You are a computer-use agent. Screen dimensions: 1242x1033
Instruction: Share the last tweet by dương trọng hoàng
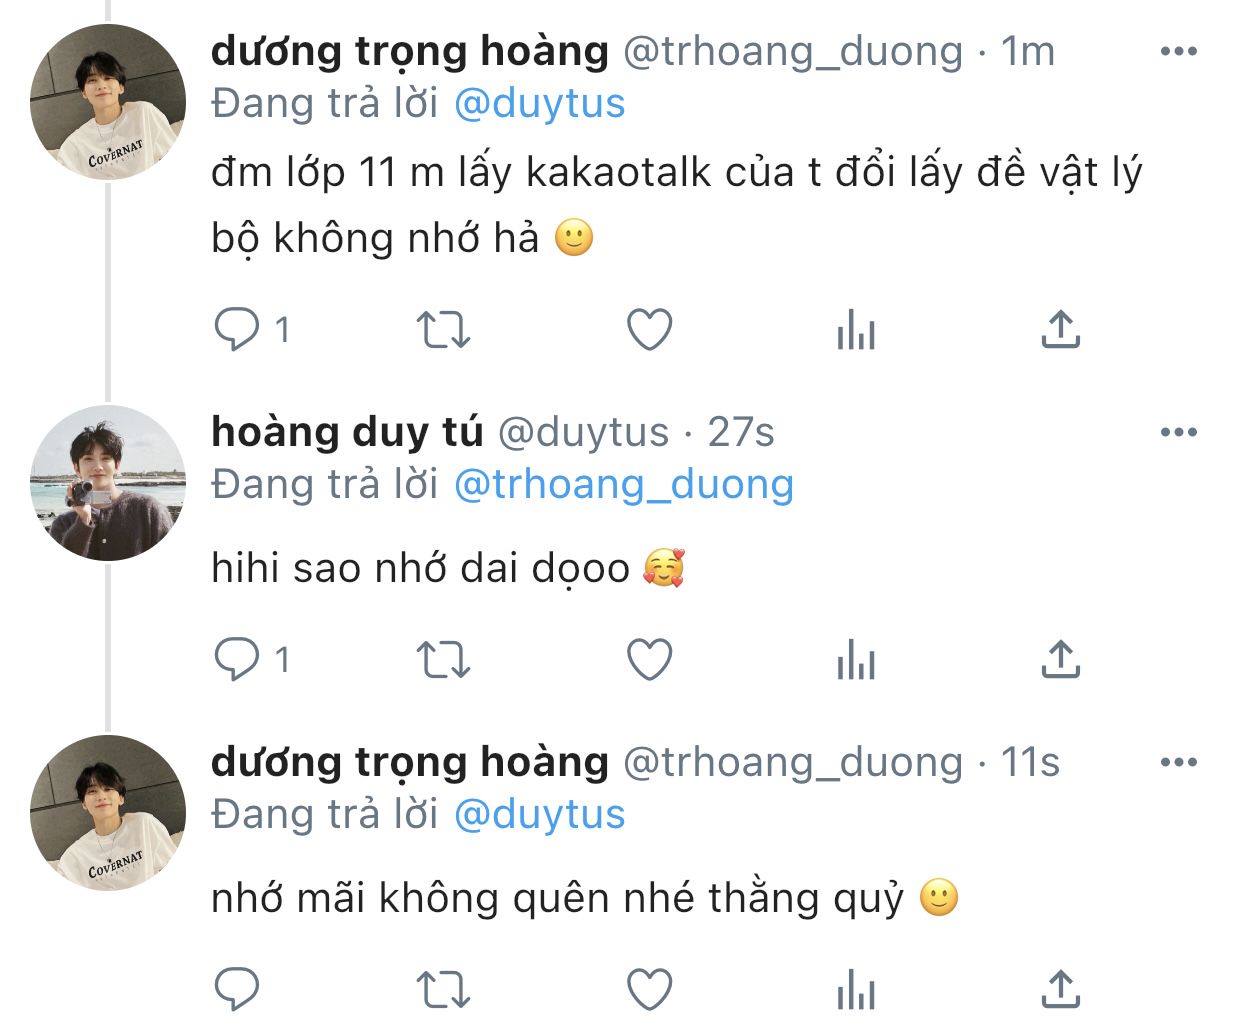coord(1060,990)
